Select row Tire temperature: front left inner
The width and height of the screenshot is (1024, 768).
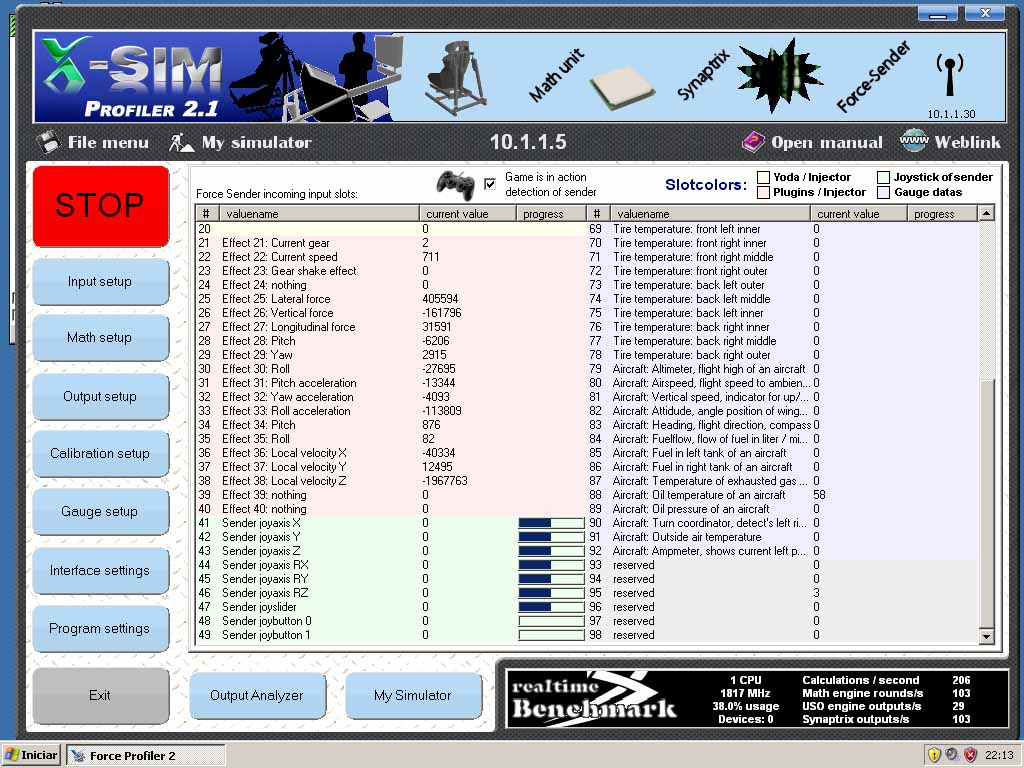[x=782, y=229]
